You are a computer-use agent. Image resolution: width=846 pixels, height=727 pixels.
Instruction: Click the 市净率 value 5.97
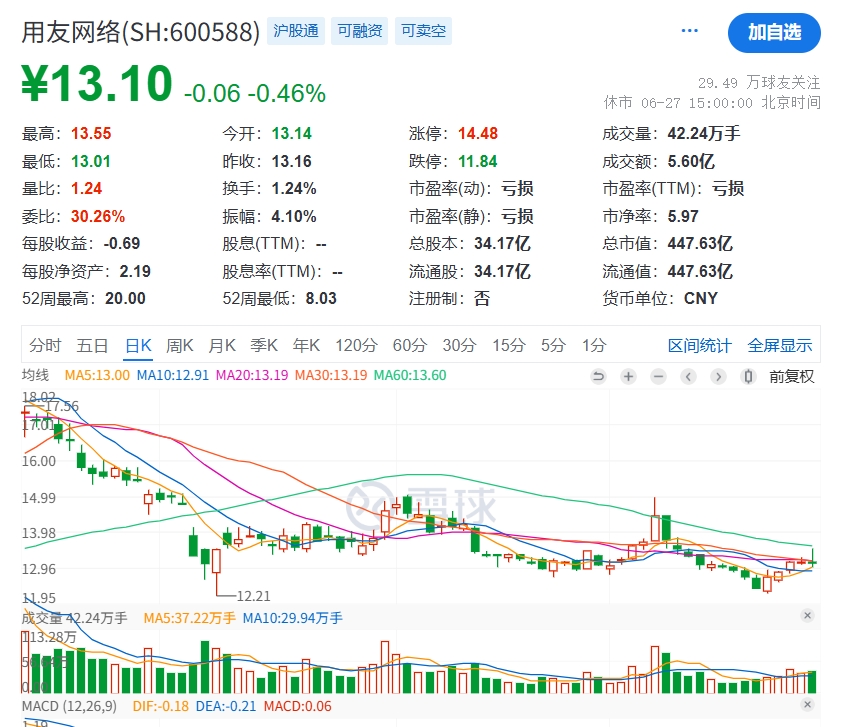coord(683,216)
